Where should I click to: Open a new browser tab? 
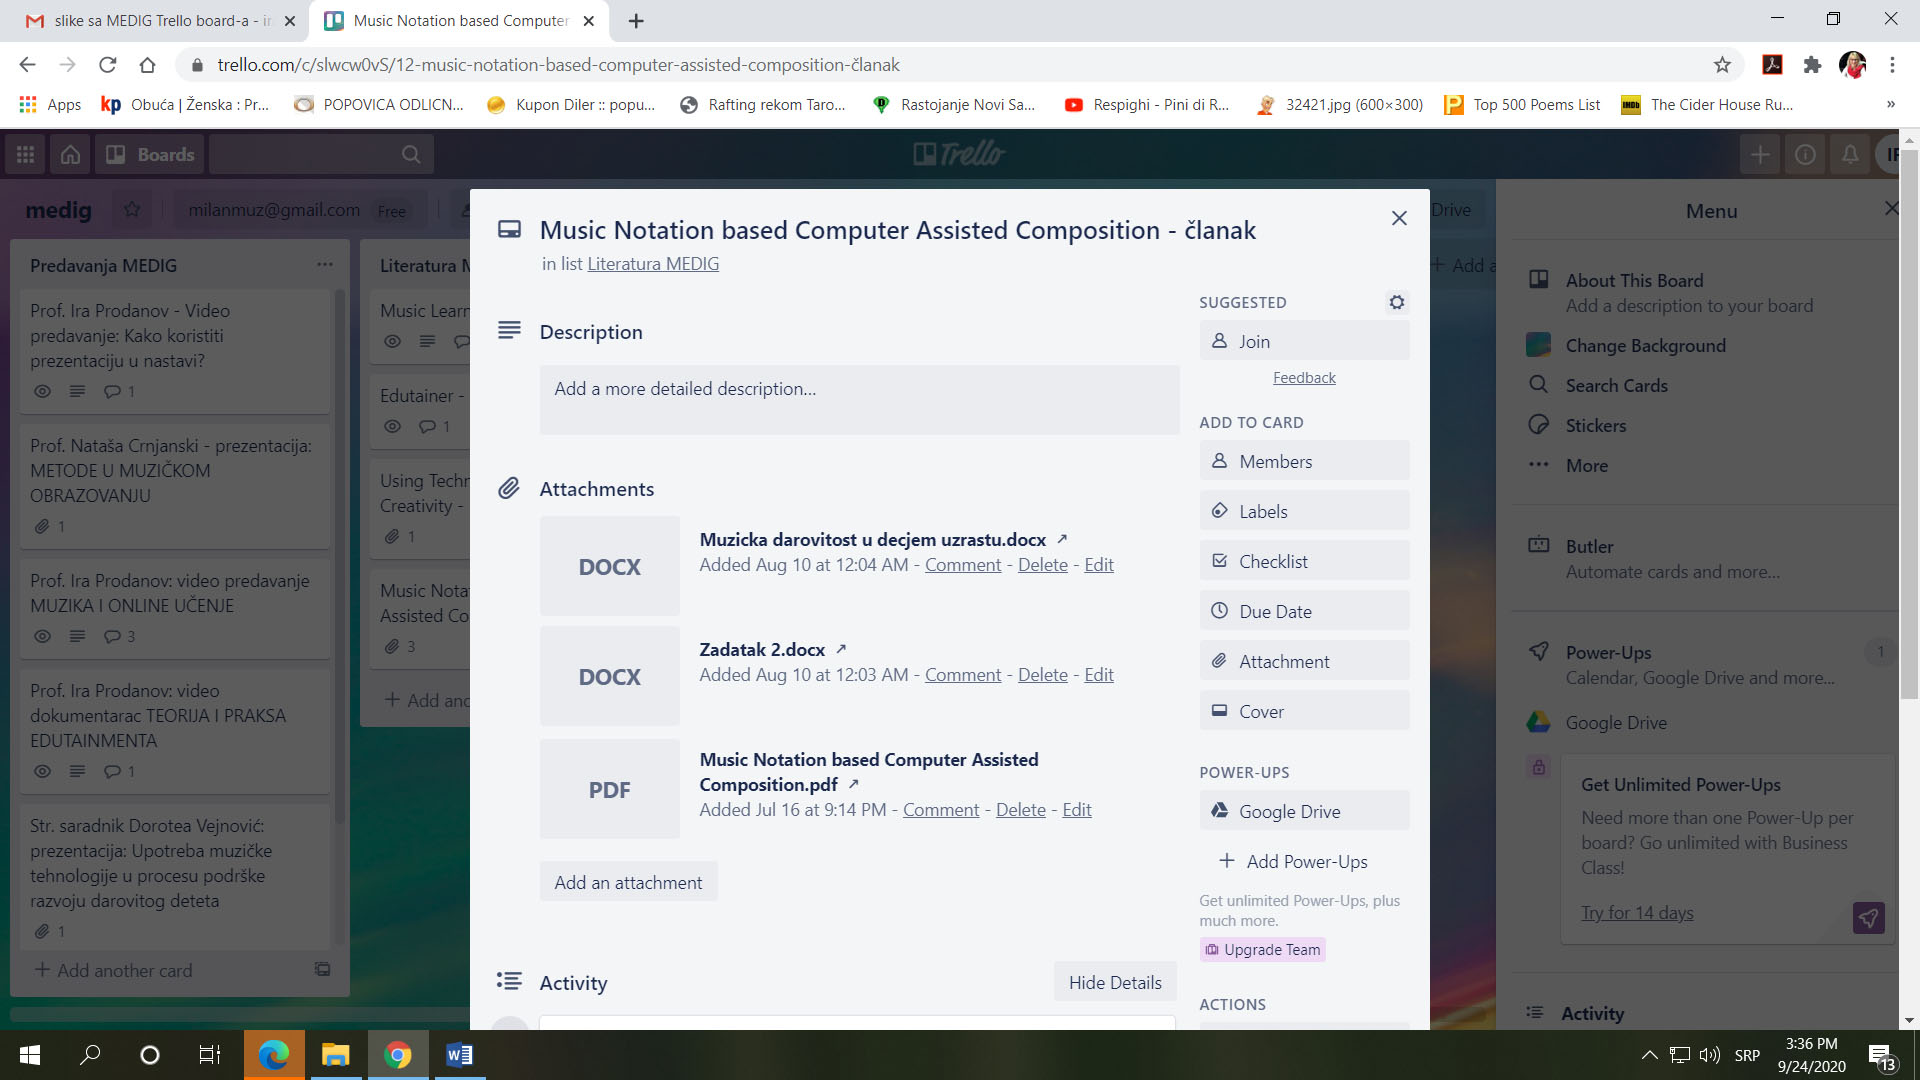tap(636, 20)
